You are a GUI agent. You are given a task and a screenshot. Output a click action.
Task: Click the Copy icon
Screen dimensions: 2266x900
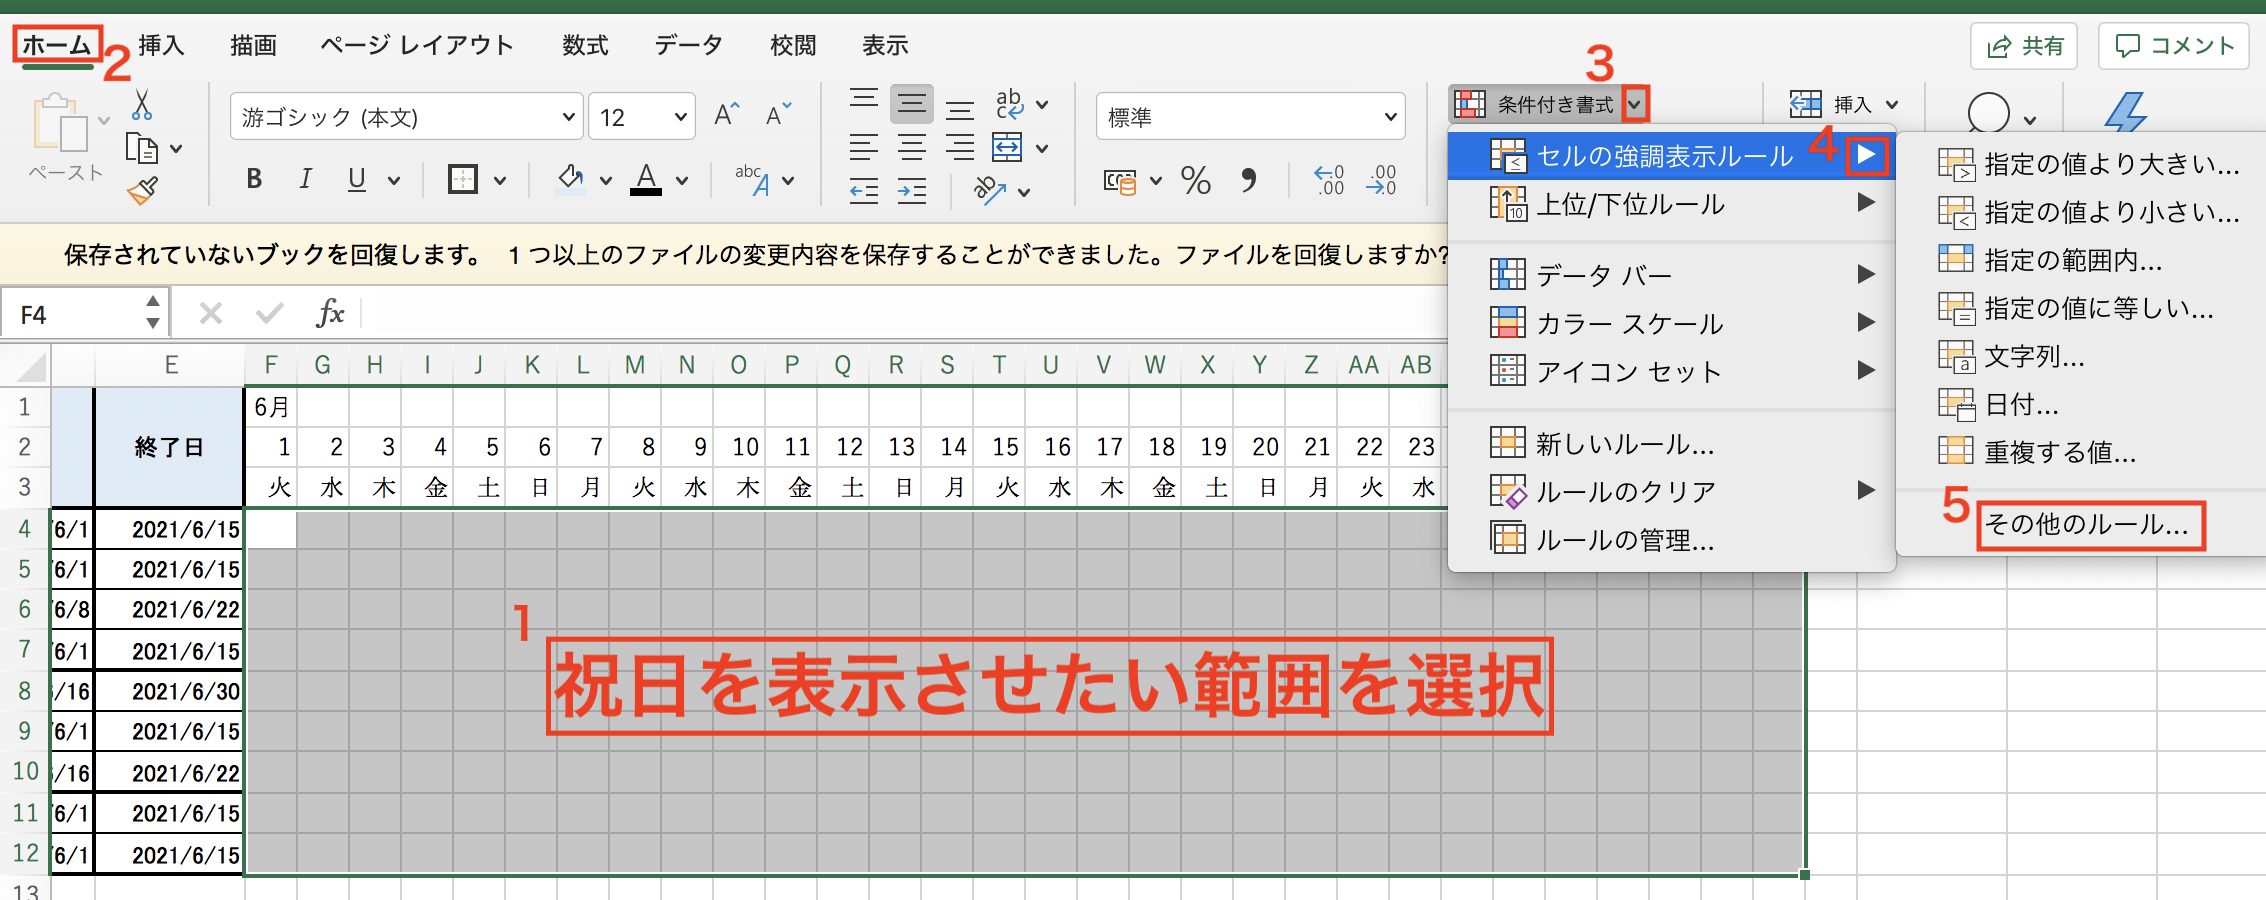142,148
